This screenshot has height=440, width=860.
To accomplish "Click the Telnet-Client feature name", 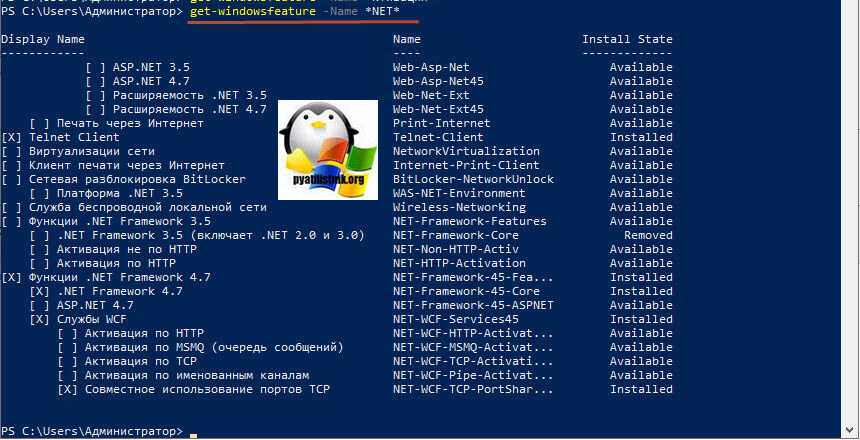I will tap(438, 137).
